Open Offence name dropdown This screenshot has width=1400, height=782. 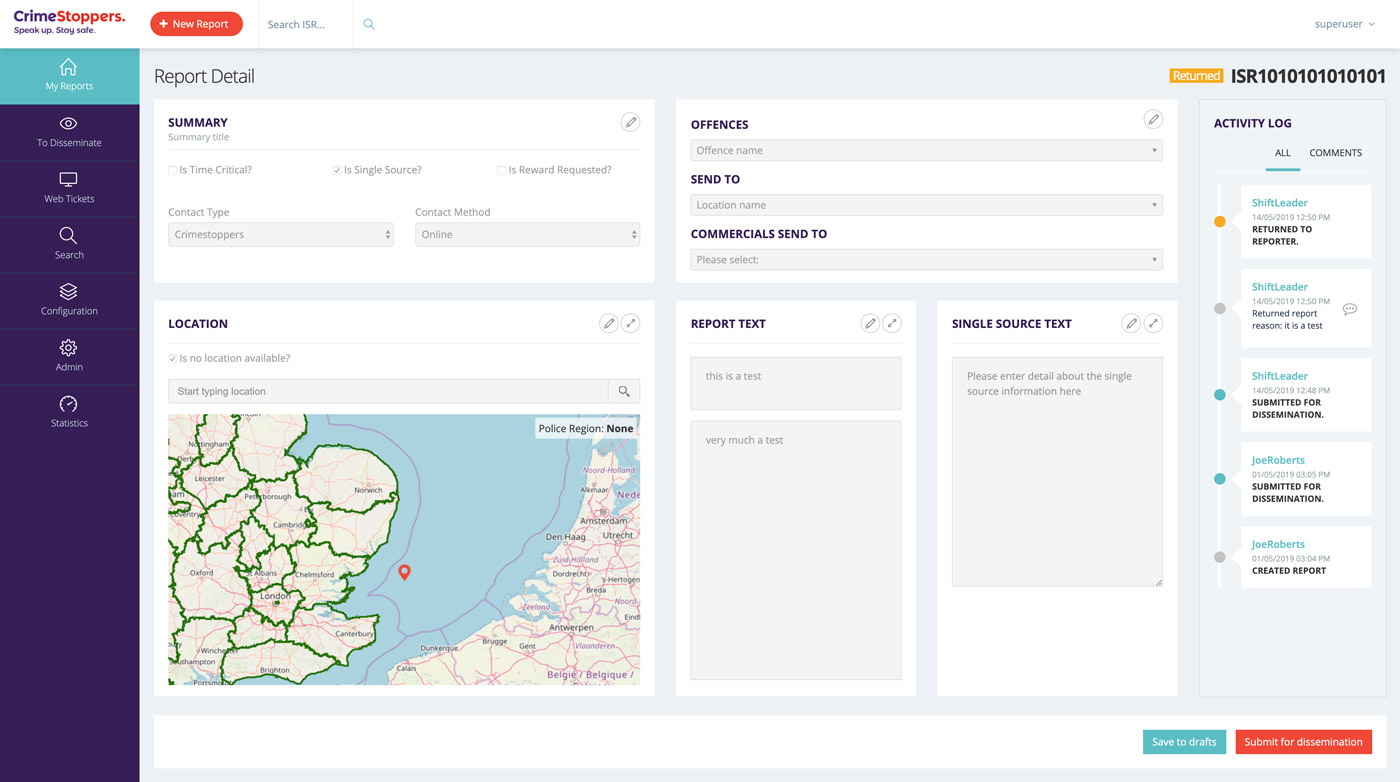pos(926,150)
